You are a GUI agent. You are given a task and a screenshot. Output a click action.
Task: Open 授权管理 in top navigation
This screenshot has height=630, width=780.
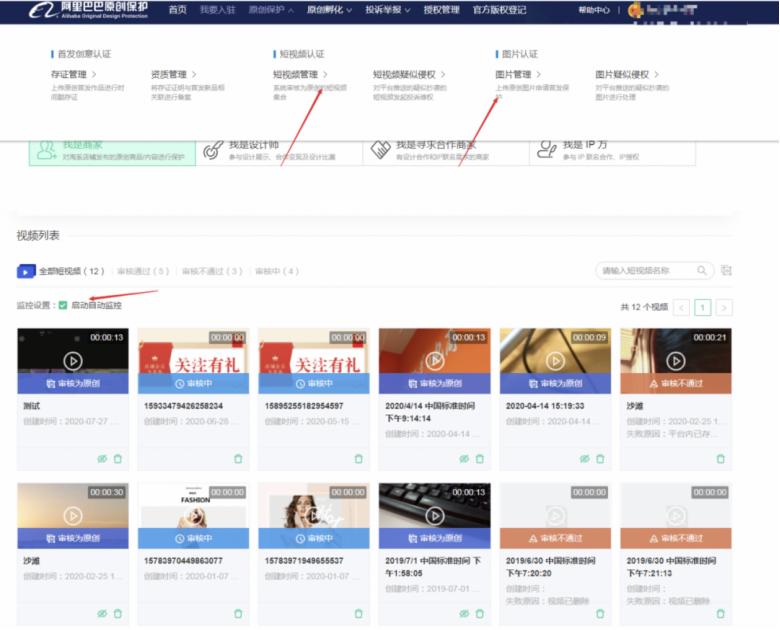click(441, 10)
